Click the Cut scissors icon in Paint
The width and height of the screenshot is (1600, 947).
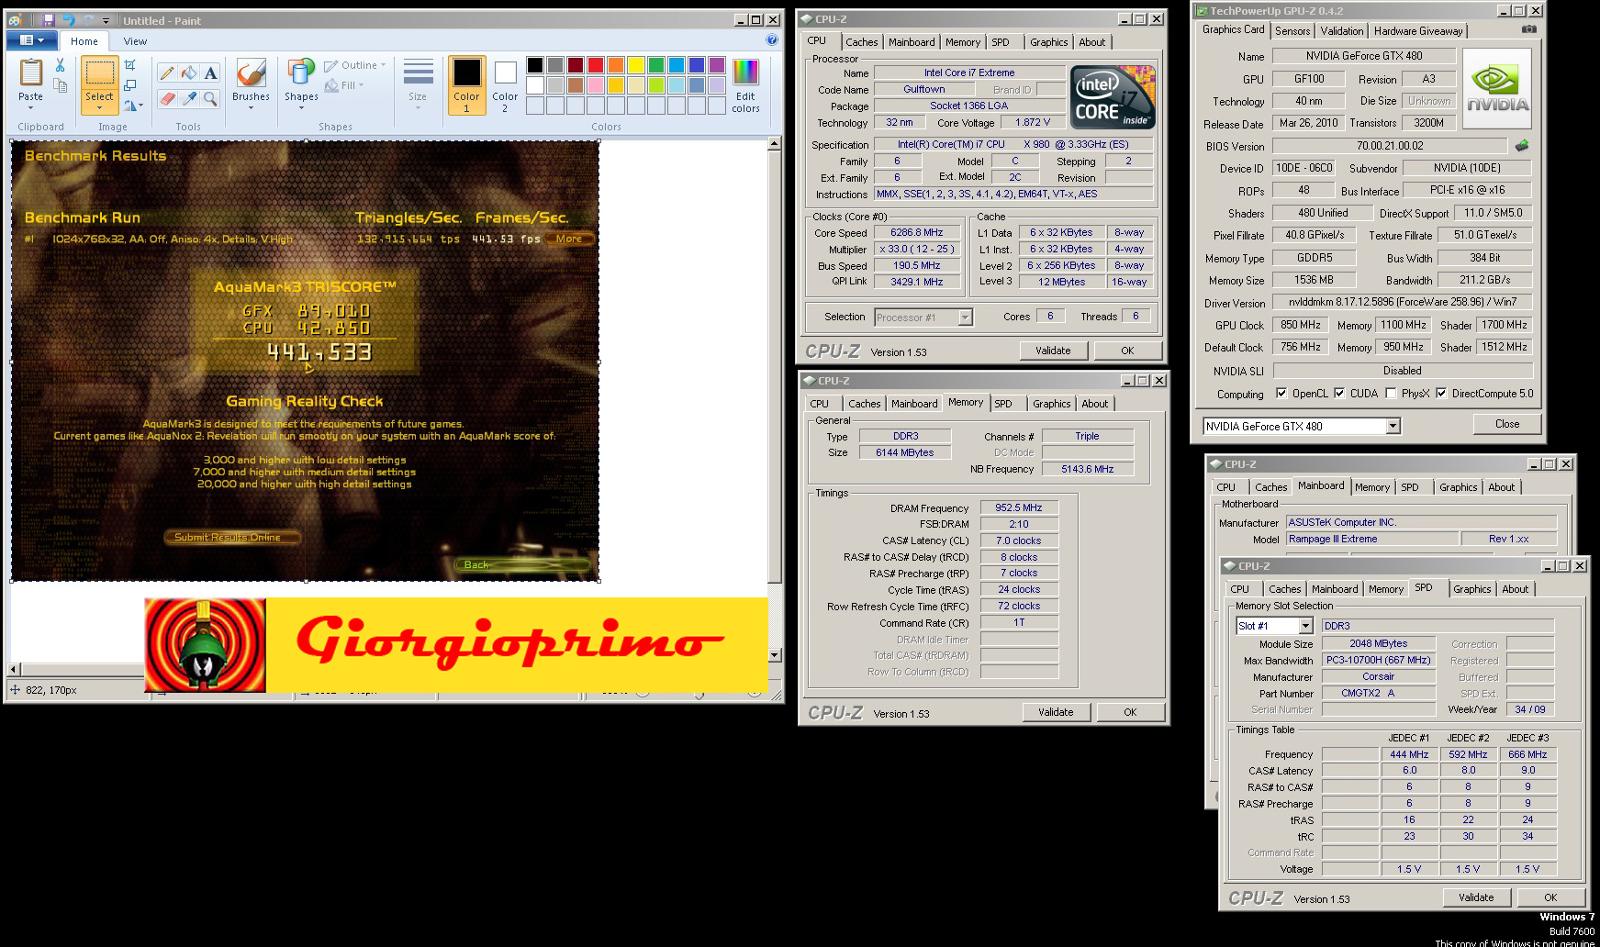pyautogui.click(x=60, y=66)
